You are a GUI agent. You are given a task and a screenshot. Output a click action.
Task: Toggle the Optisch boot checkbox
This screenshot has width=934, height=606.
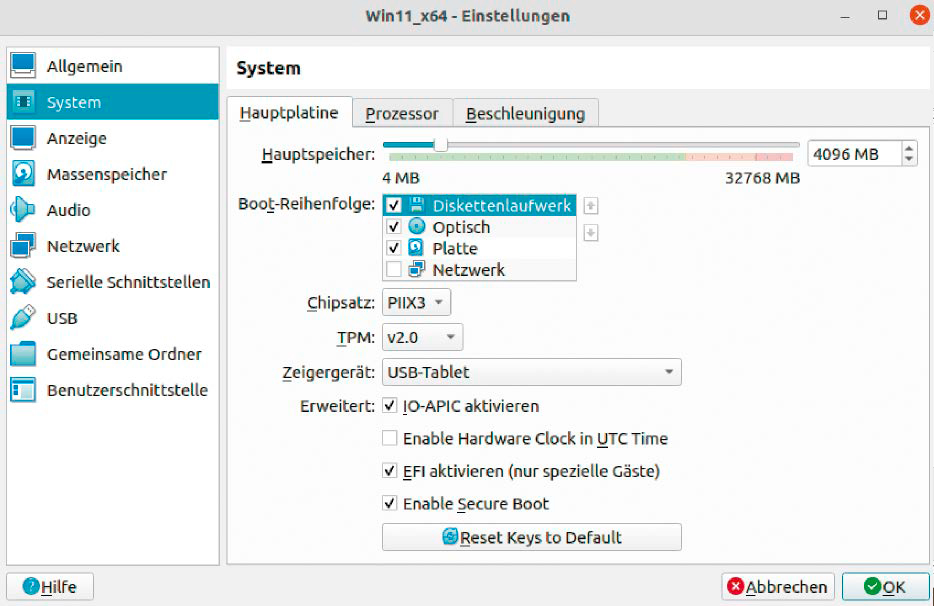click(x=394, y=226)
